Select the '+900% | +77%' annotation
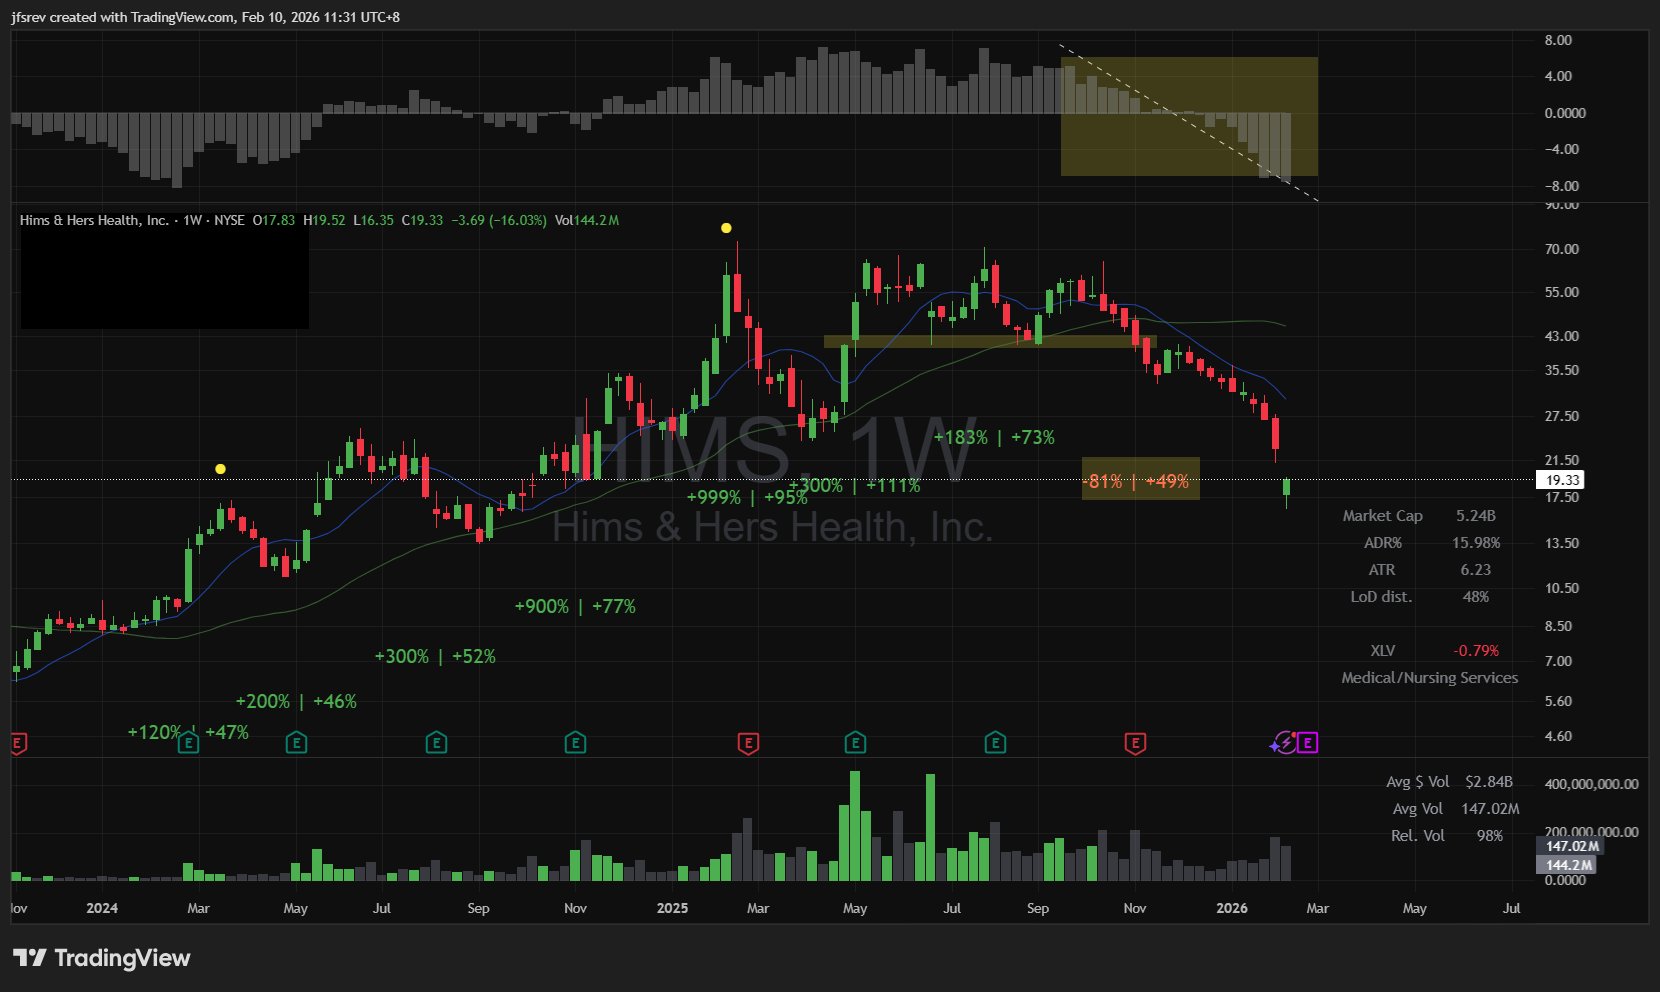The height and width of the screenshot is (992, 1660). click(x=575, y=606)
